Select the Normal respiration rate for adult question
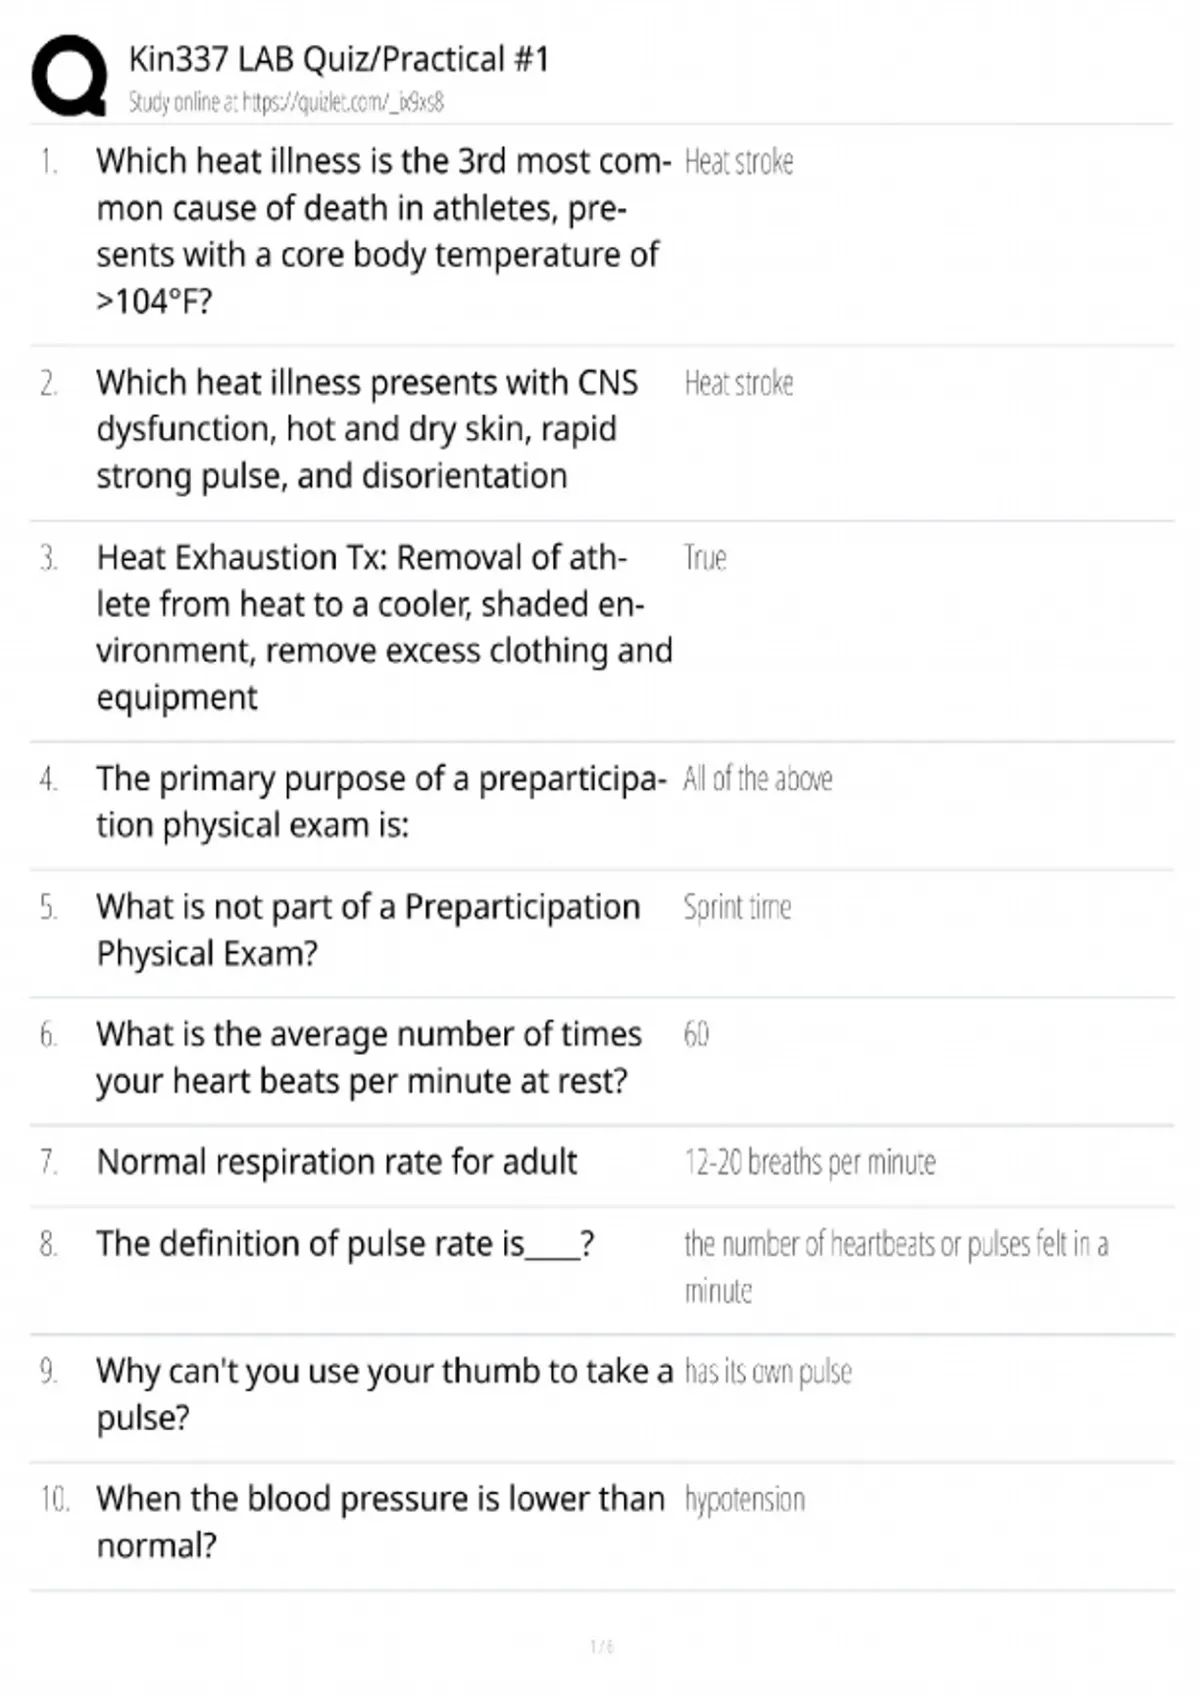This screenshot has width=1200, height=1700. pyautogui.click(x=337, y=1162)
